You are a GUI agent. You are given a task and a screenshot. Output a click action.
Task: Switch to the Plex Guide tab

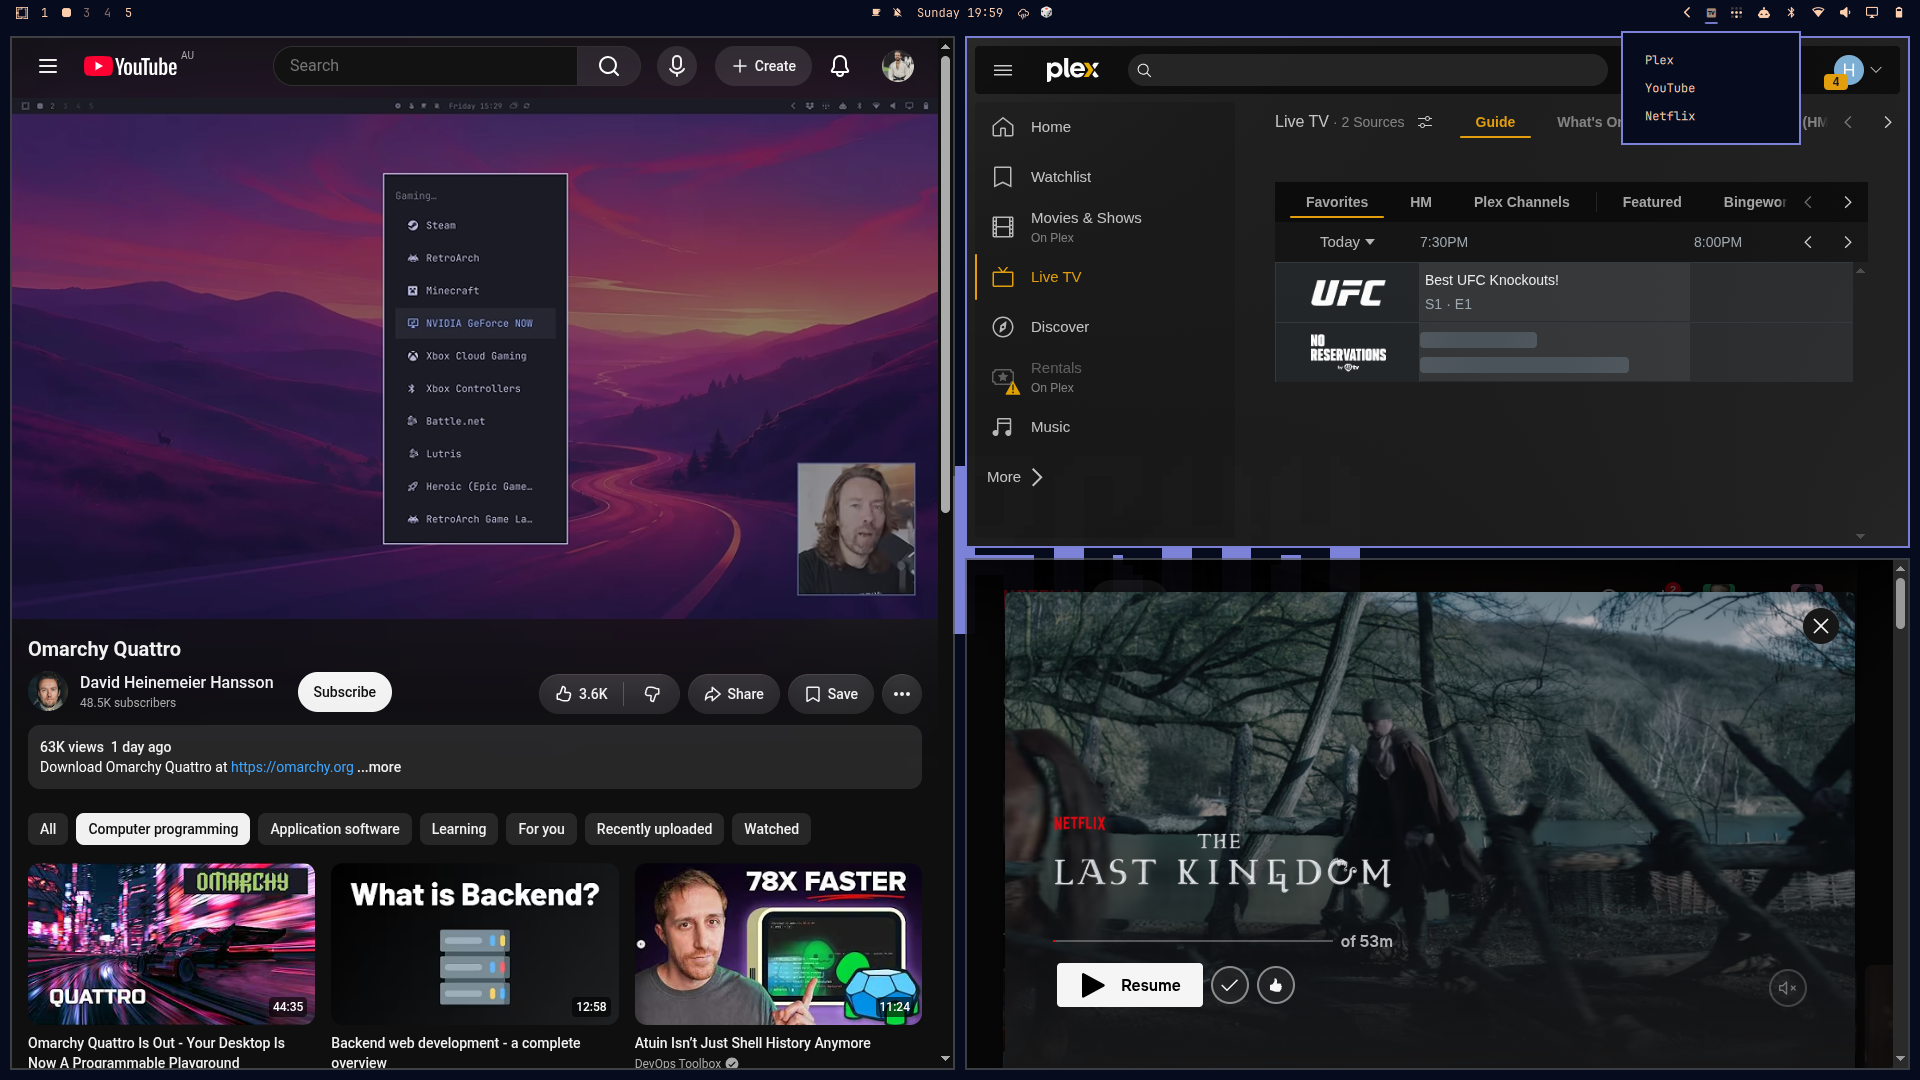point(1495,122)
